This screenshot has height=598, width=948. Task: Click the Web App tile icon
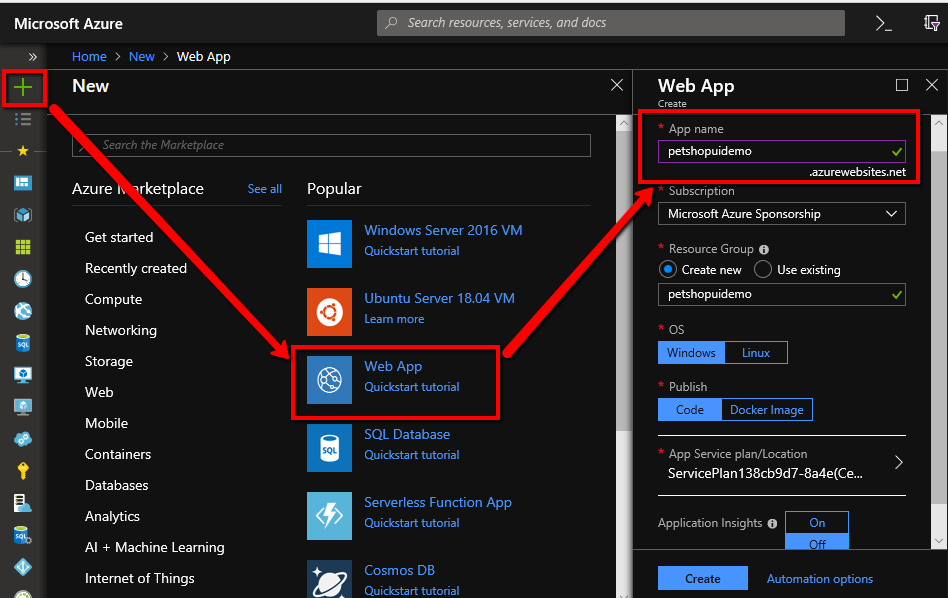[330, 380]
